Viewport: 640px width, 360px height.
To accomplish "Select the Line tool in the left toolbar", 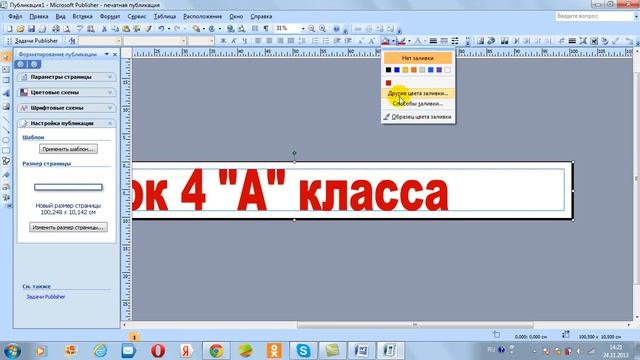I will pos(6,120).
